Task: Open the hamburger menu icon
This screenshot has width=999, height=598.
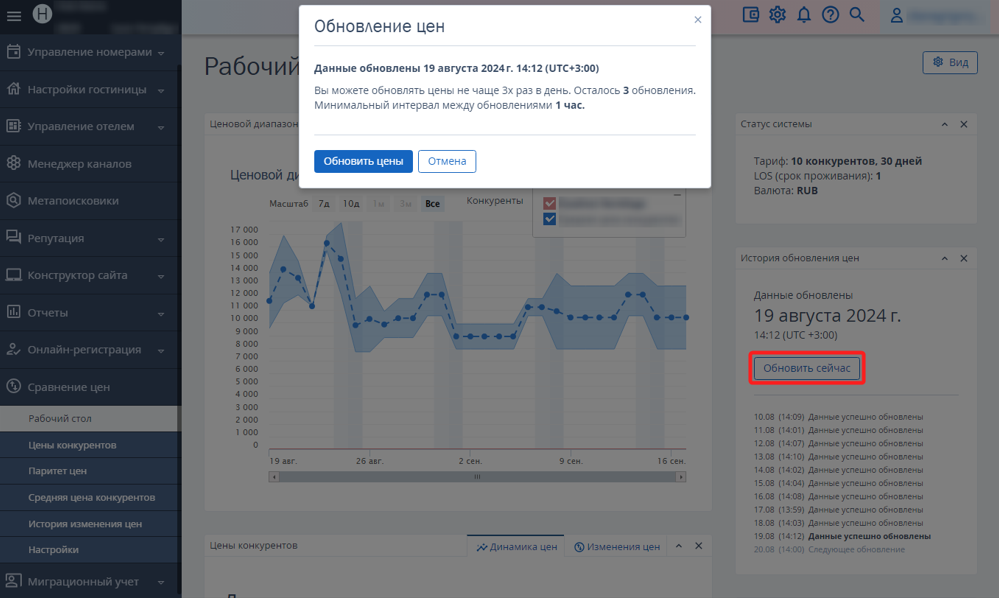Action: click(x=13, y=16)
